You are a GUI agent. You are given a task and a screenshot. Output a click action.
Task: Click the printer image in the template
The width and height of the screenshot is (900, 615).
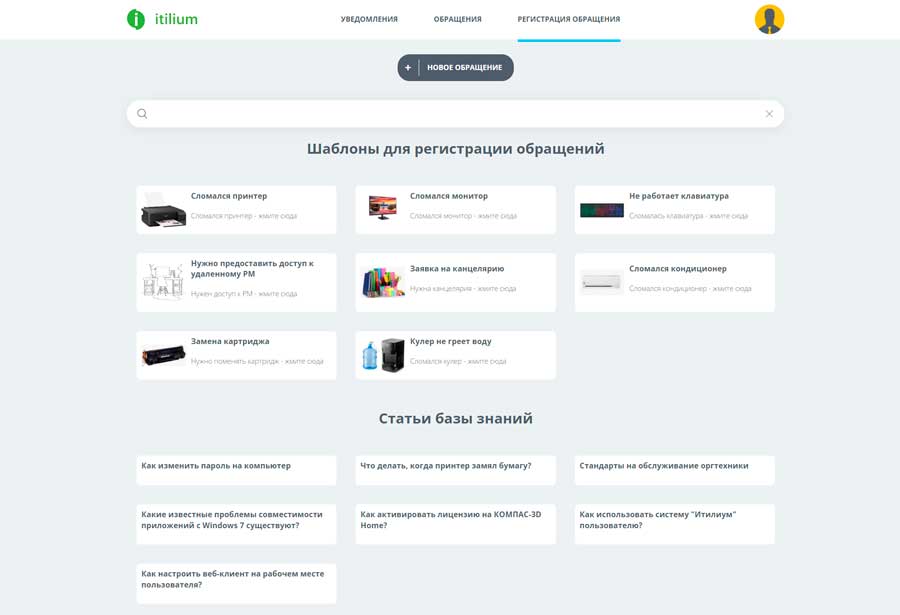[x=163, y=211]
